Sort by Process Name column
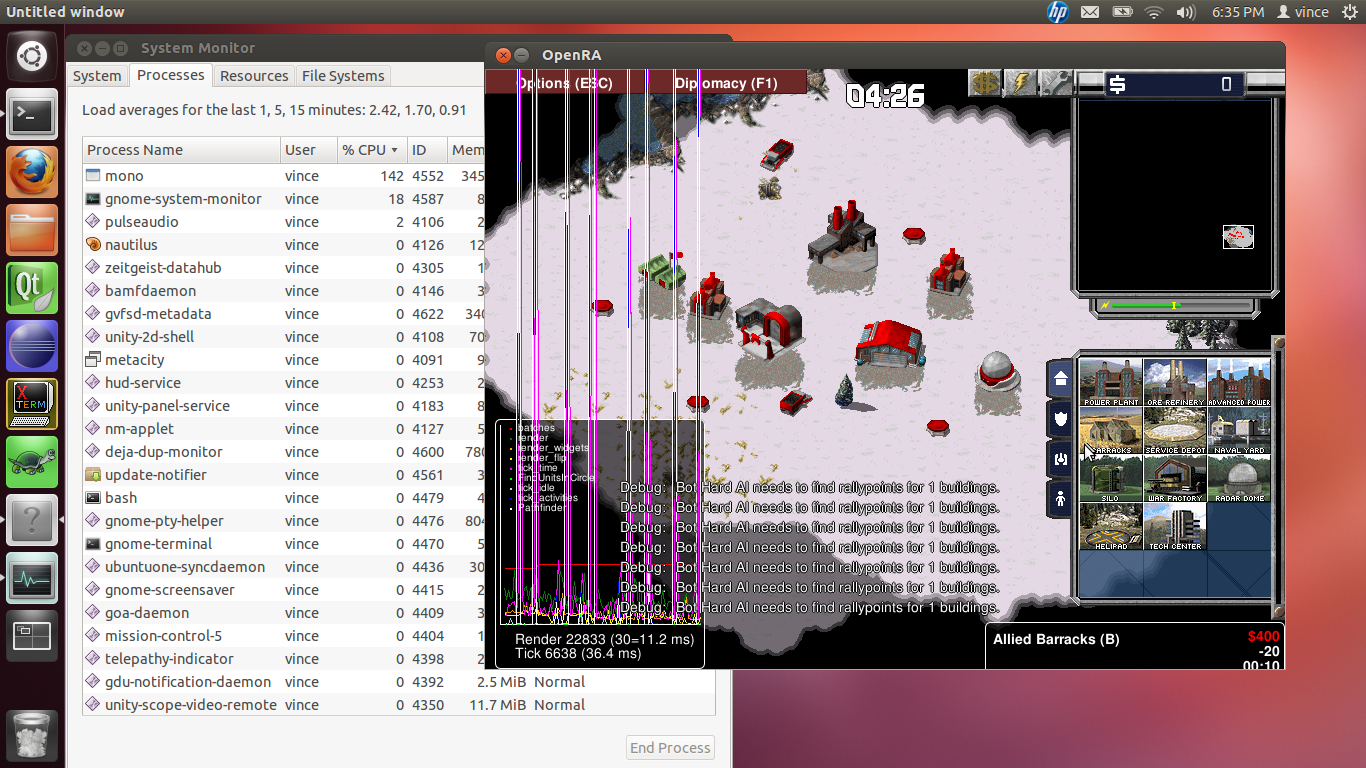 [181, 150]
